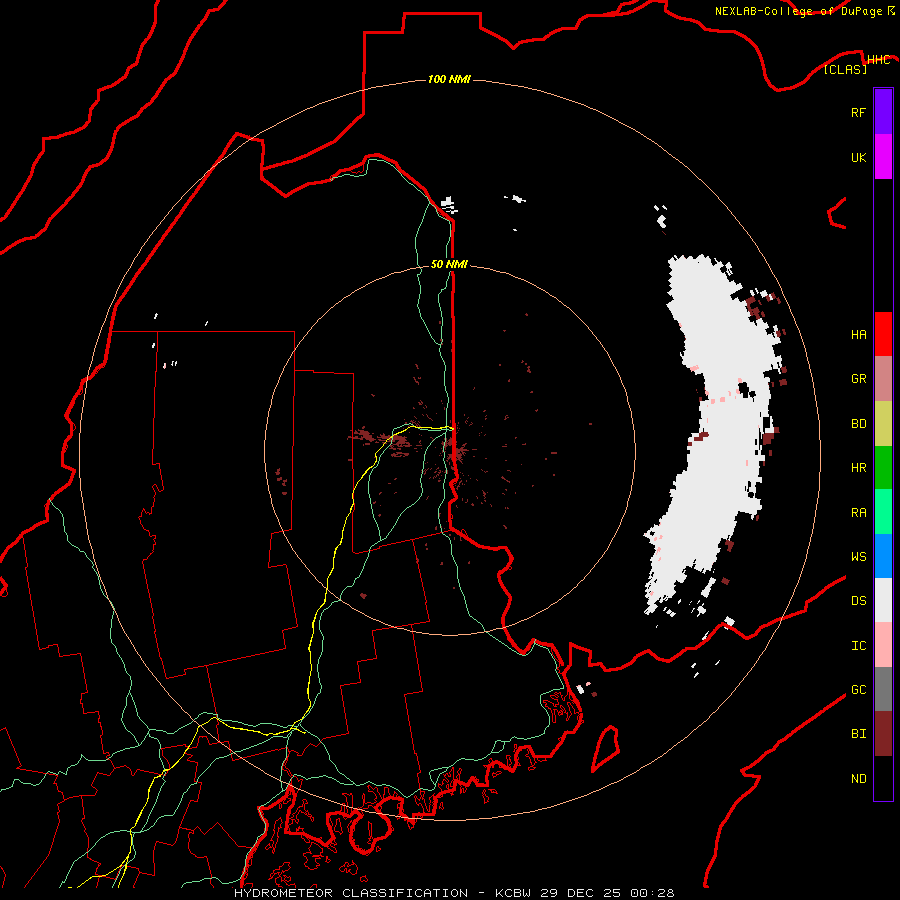Select the BD yellow legend block
The width and height of the screenshot is (900, 900).
coord(883,424)
